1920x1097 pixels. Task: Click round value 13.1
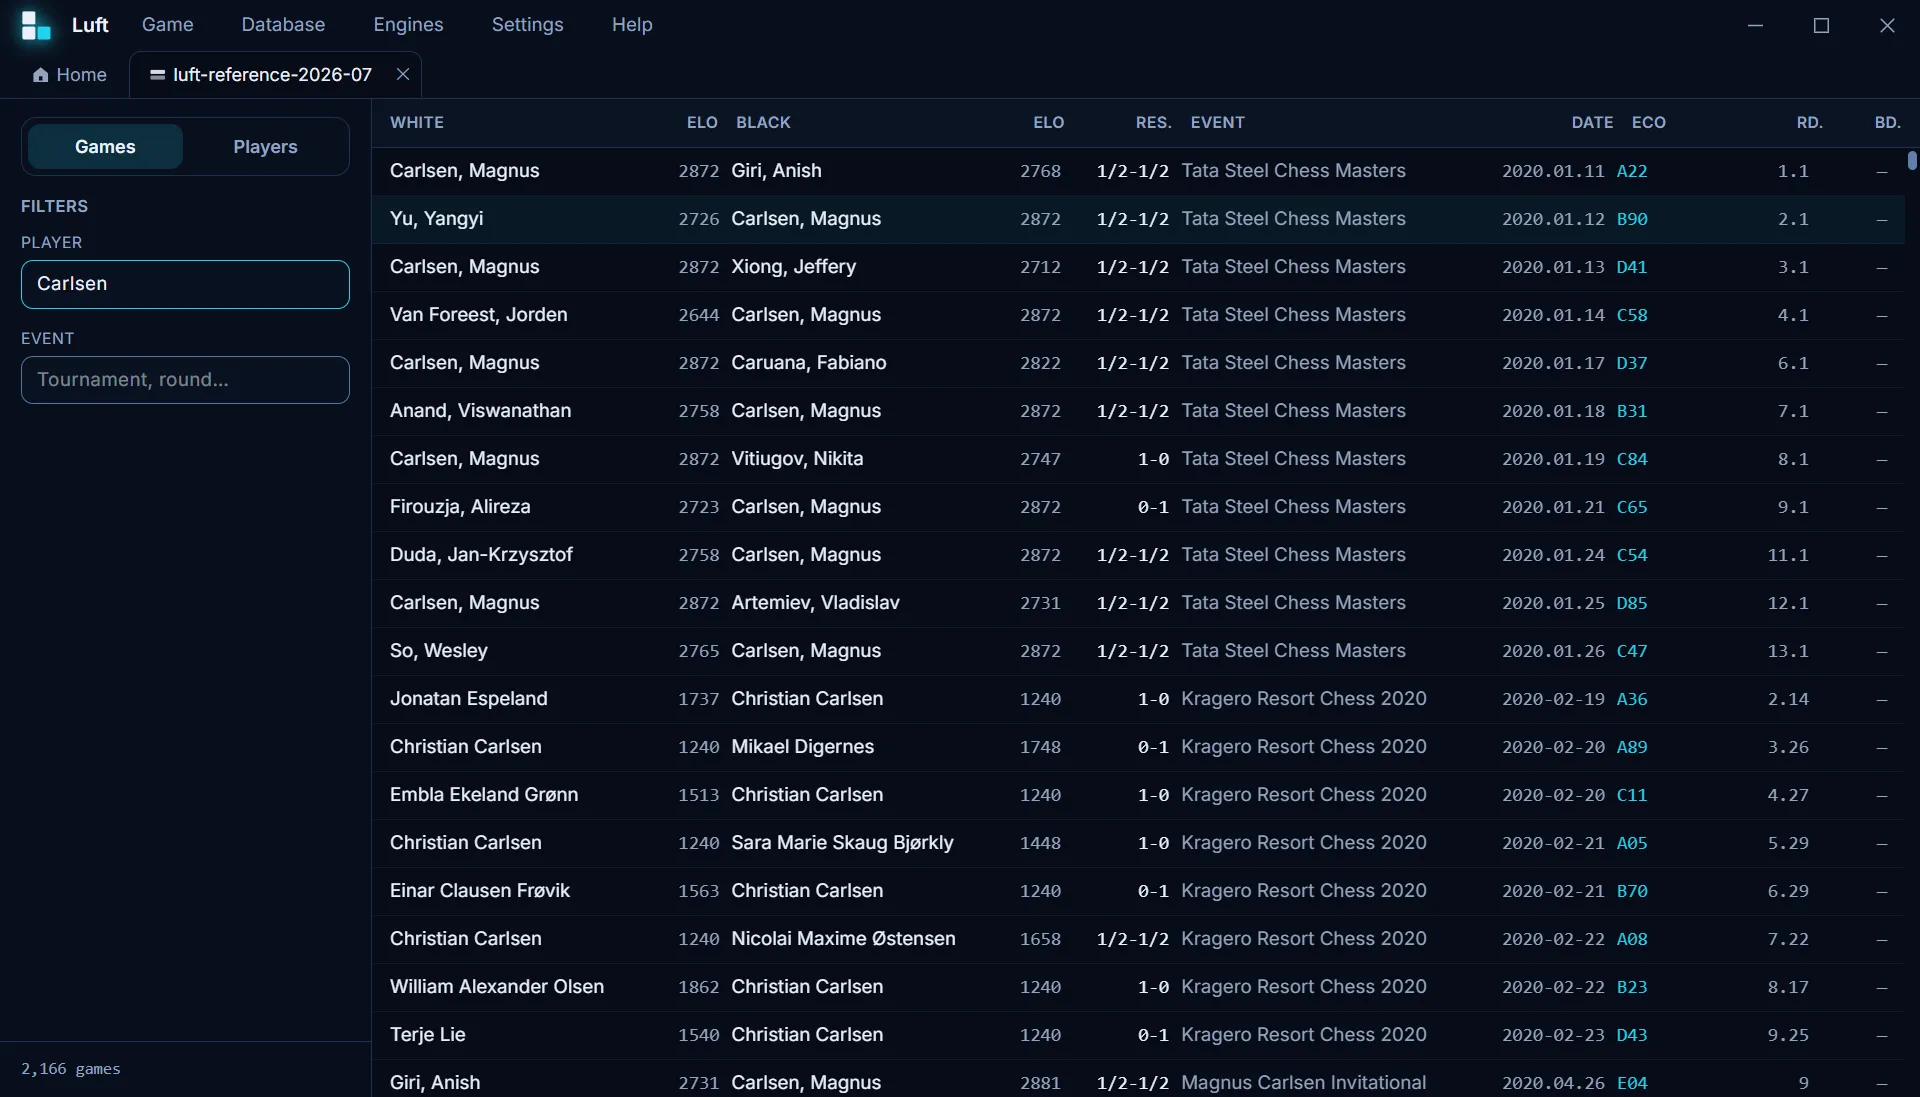[x=1788, y=651]
